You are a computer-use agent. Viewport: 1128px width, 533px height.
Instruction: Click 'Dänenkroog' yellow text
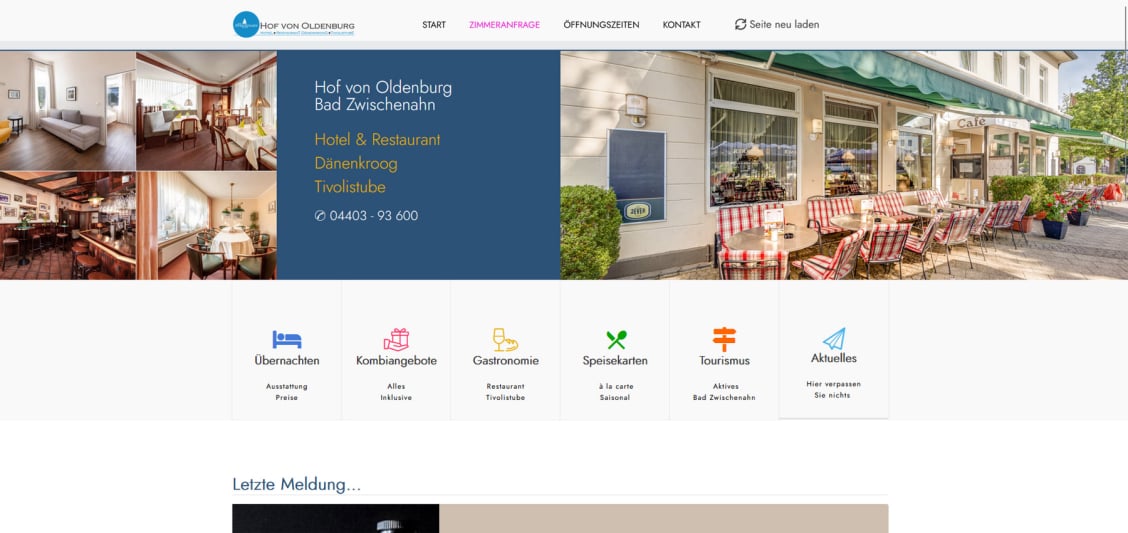pyautogui.click(x=355, y=163)
